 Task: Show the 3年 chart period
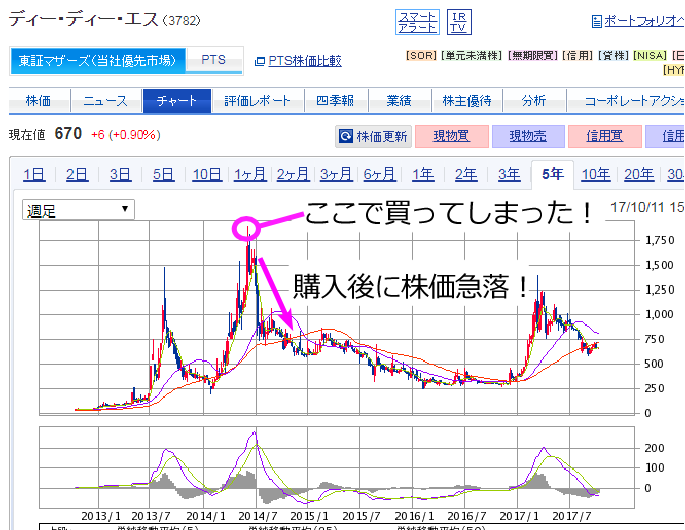509,174
